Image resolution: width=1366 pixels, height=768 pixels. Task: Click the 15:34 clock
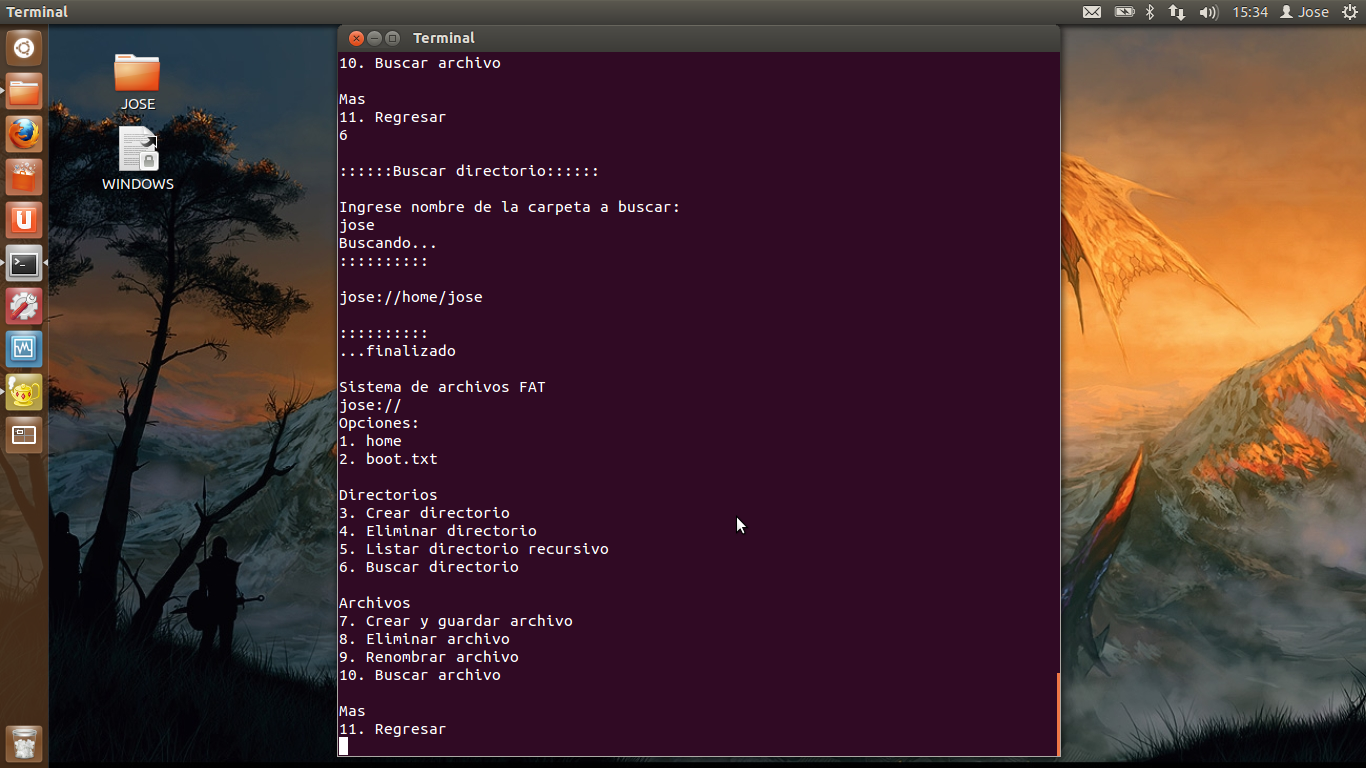(1250, 12)
